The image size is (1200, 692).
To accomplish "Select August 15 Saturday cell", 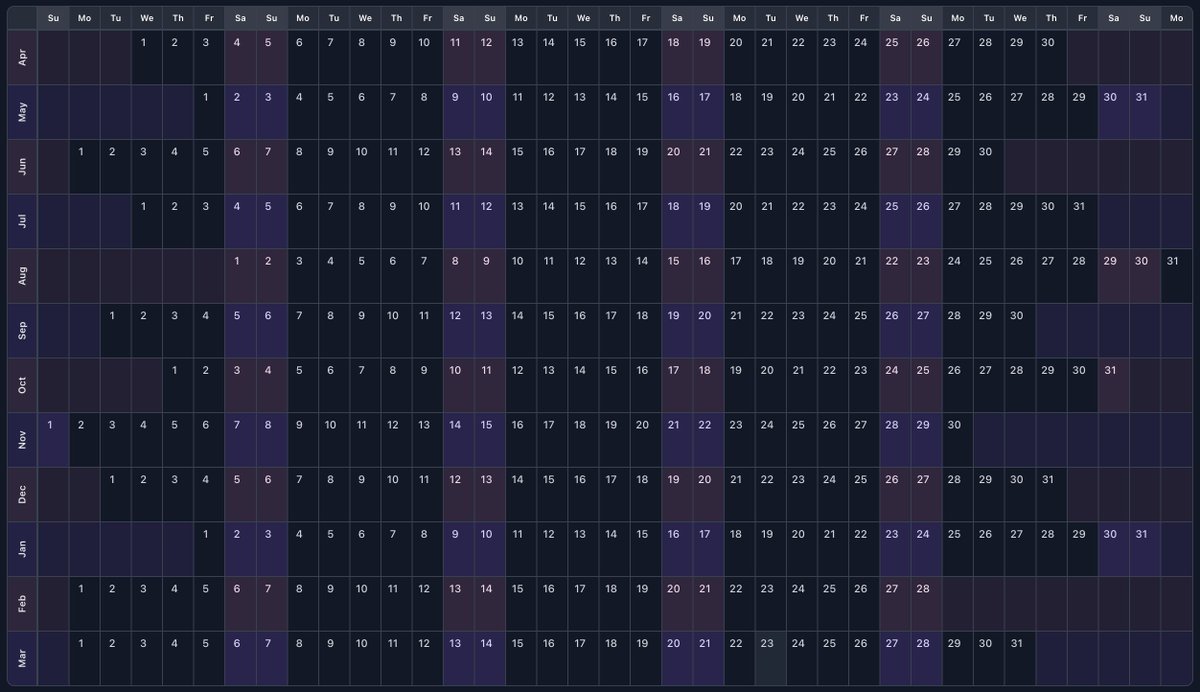I will [676, 276].
